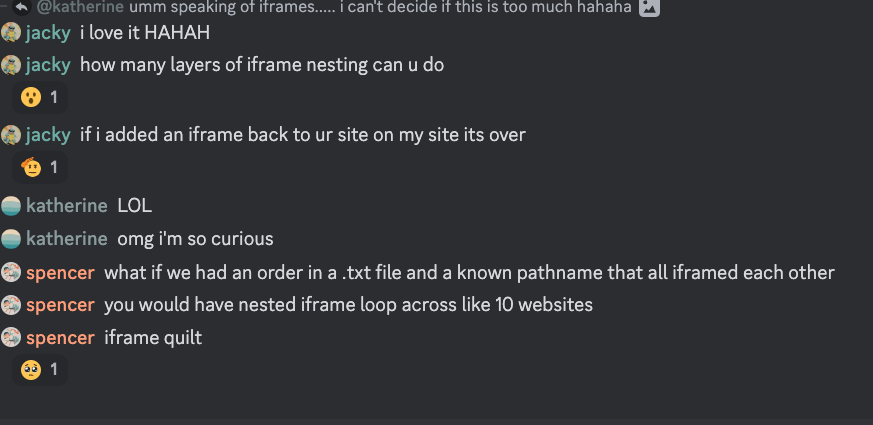Click jacky's username on "i love it HAHAH"

point(48,33)
